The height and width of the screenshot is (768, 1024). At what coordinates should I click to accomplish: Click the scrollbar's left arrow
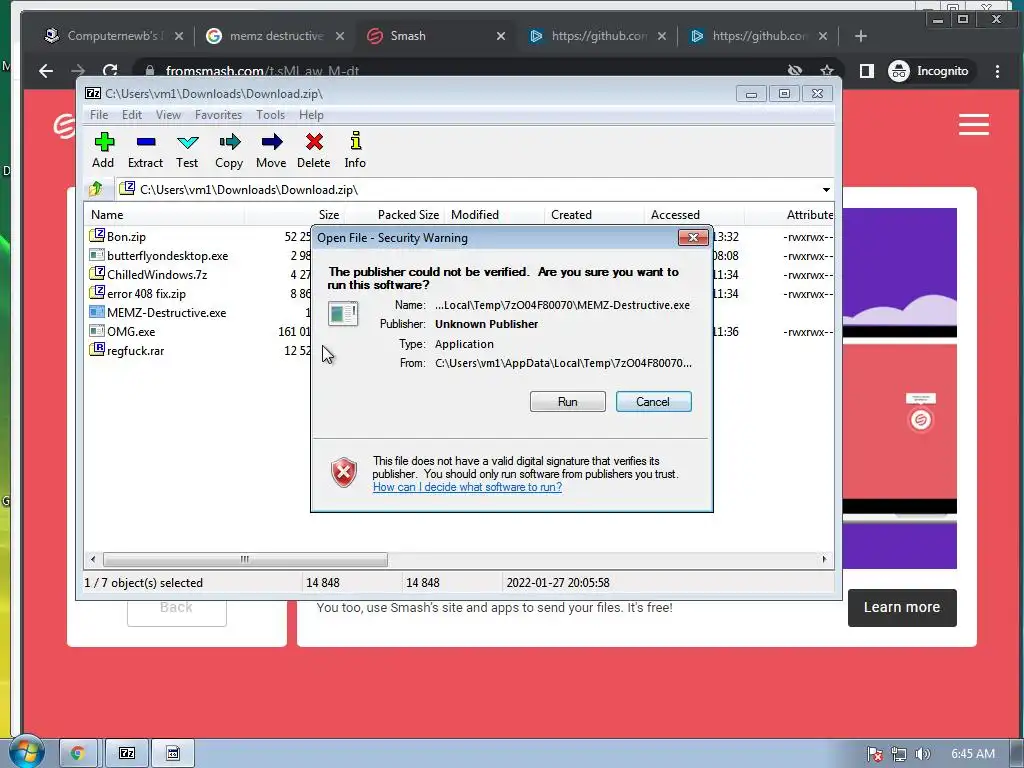click(x=93, y=559)
